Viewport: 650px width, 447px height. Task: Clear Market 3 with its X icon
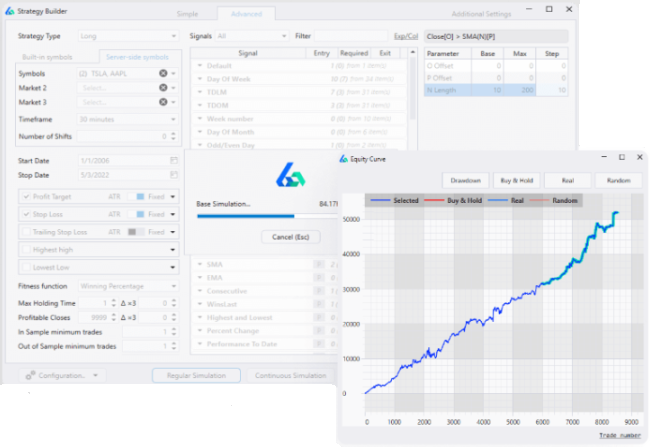pyautogui.click(x=163, y=102)
